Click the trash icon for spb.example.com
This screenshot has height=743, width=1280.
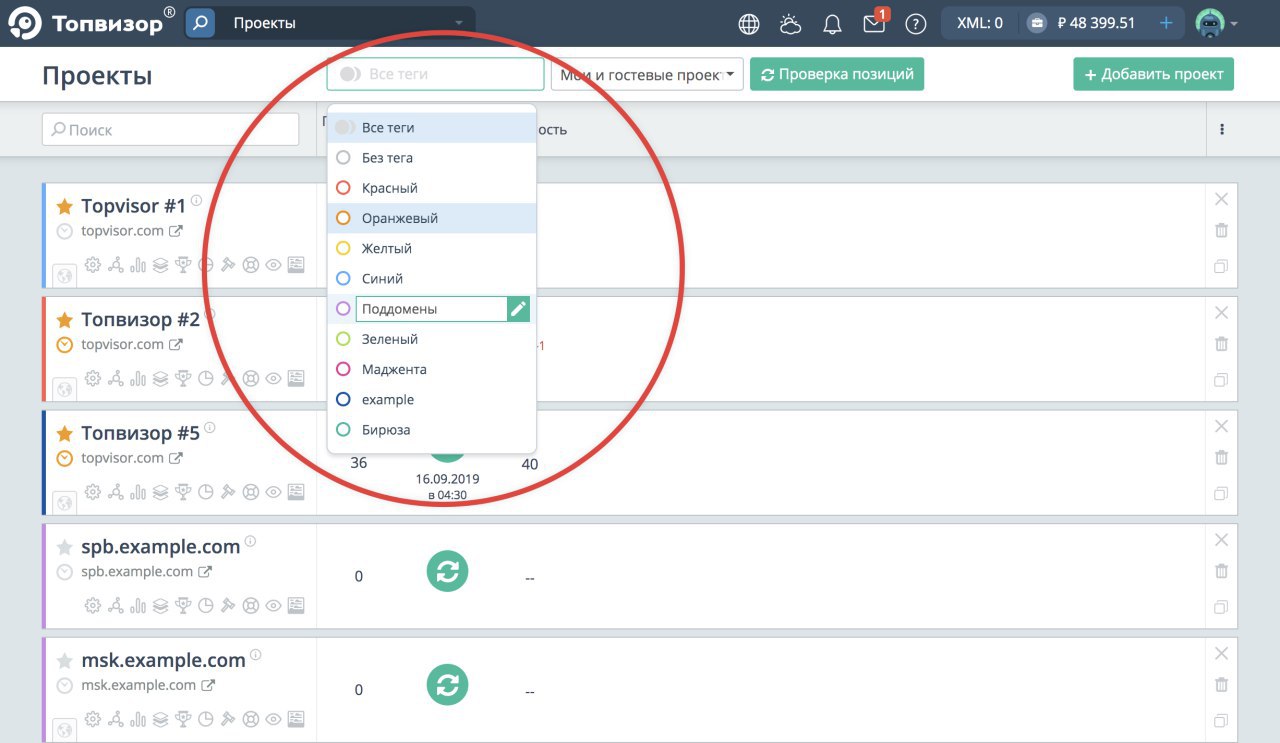point(1221,572)
